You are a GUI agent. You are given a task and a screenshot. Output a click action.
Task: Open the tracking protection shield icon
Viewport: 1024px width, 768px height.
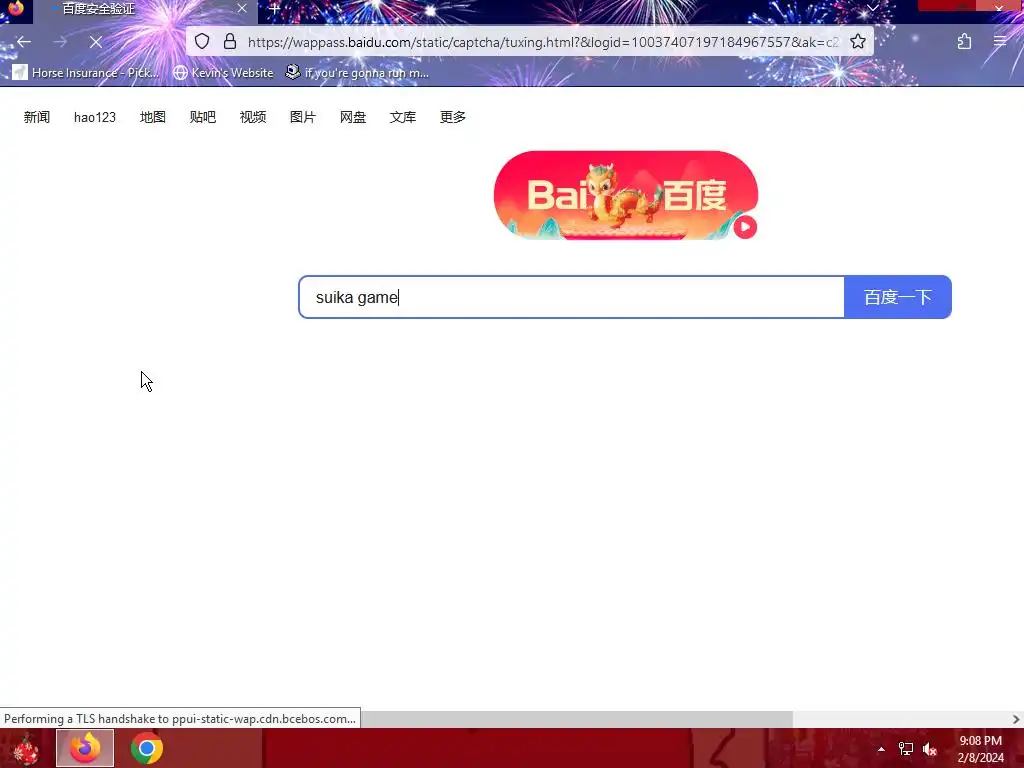pyautogui.click(x=202, y=42)
